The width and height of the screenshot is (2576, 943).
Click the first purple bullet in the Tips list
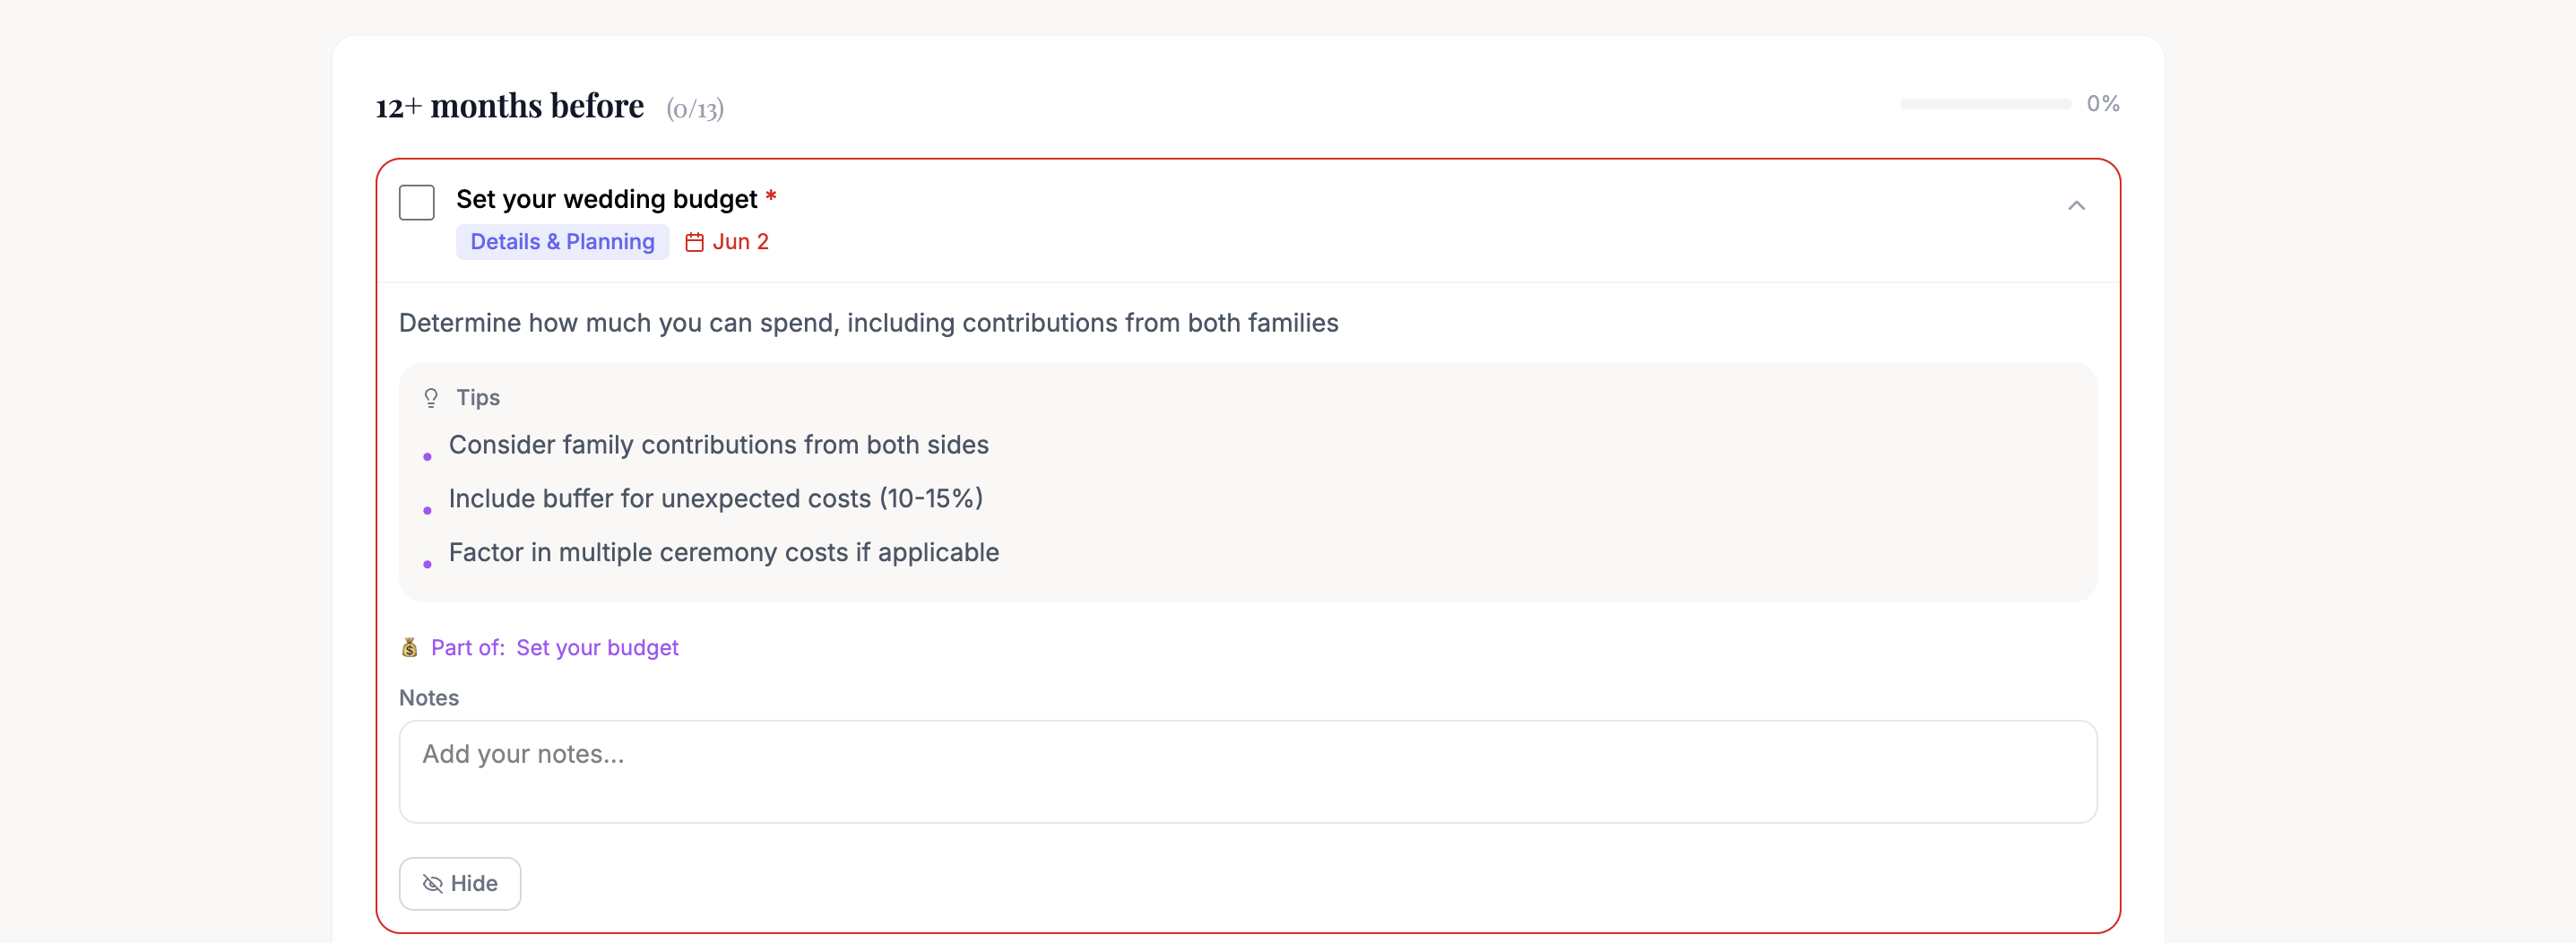[x=428, y=456]
